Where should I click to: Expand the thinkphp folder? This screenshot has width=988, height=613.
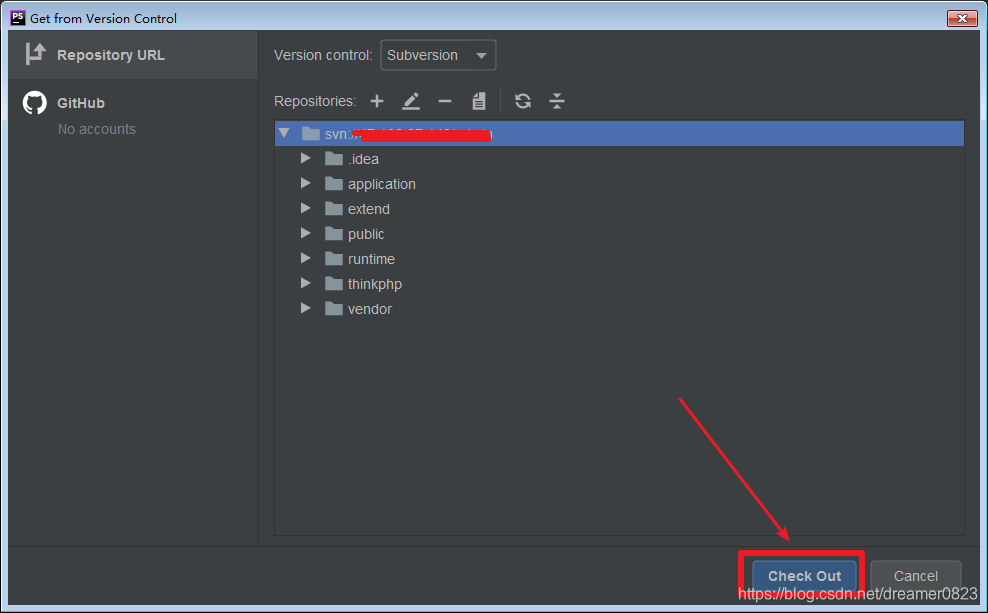(306, 283)
